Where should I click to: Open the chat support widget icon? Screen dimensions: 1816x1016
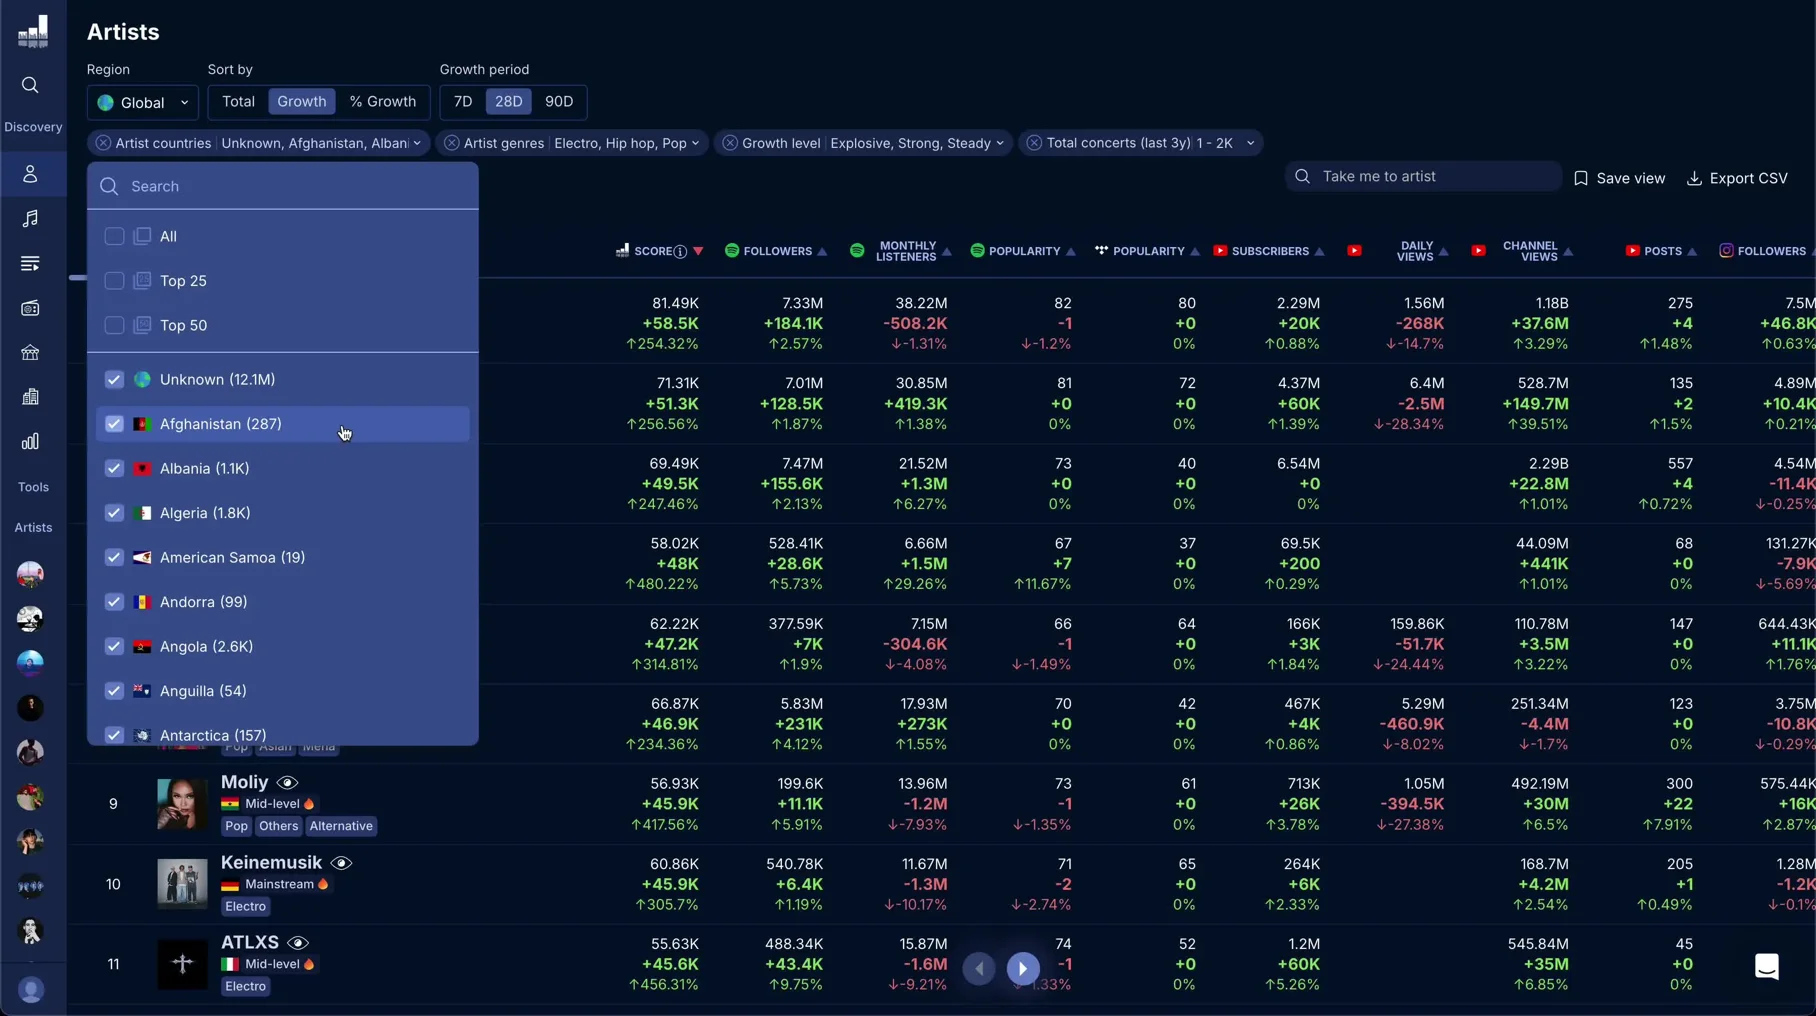(x=1767, y=966)
